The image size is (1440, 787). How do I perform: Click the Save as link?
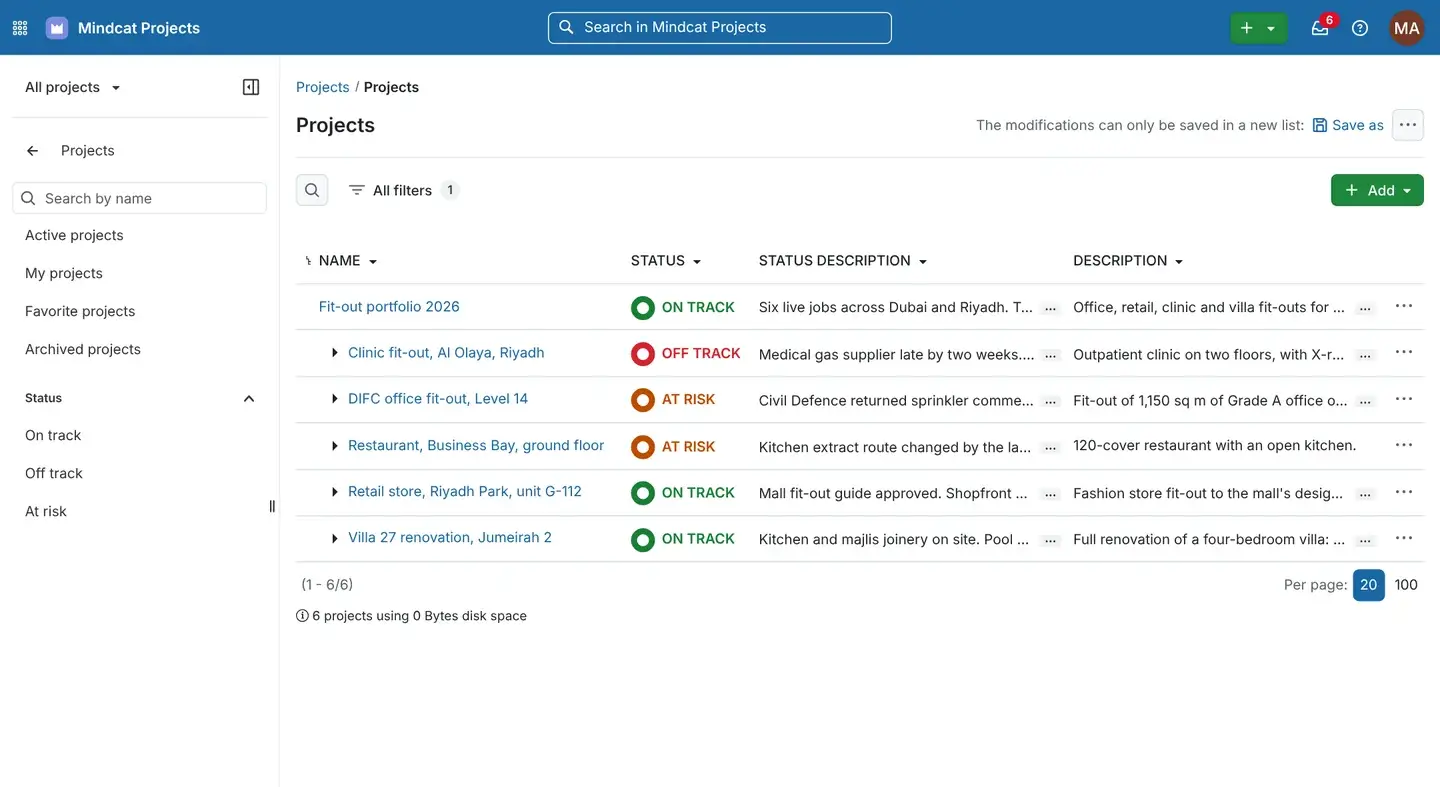pos(1348,125)
